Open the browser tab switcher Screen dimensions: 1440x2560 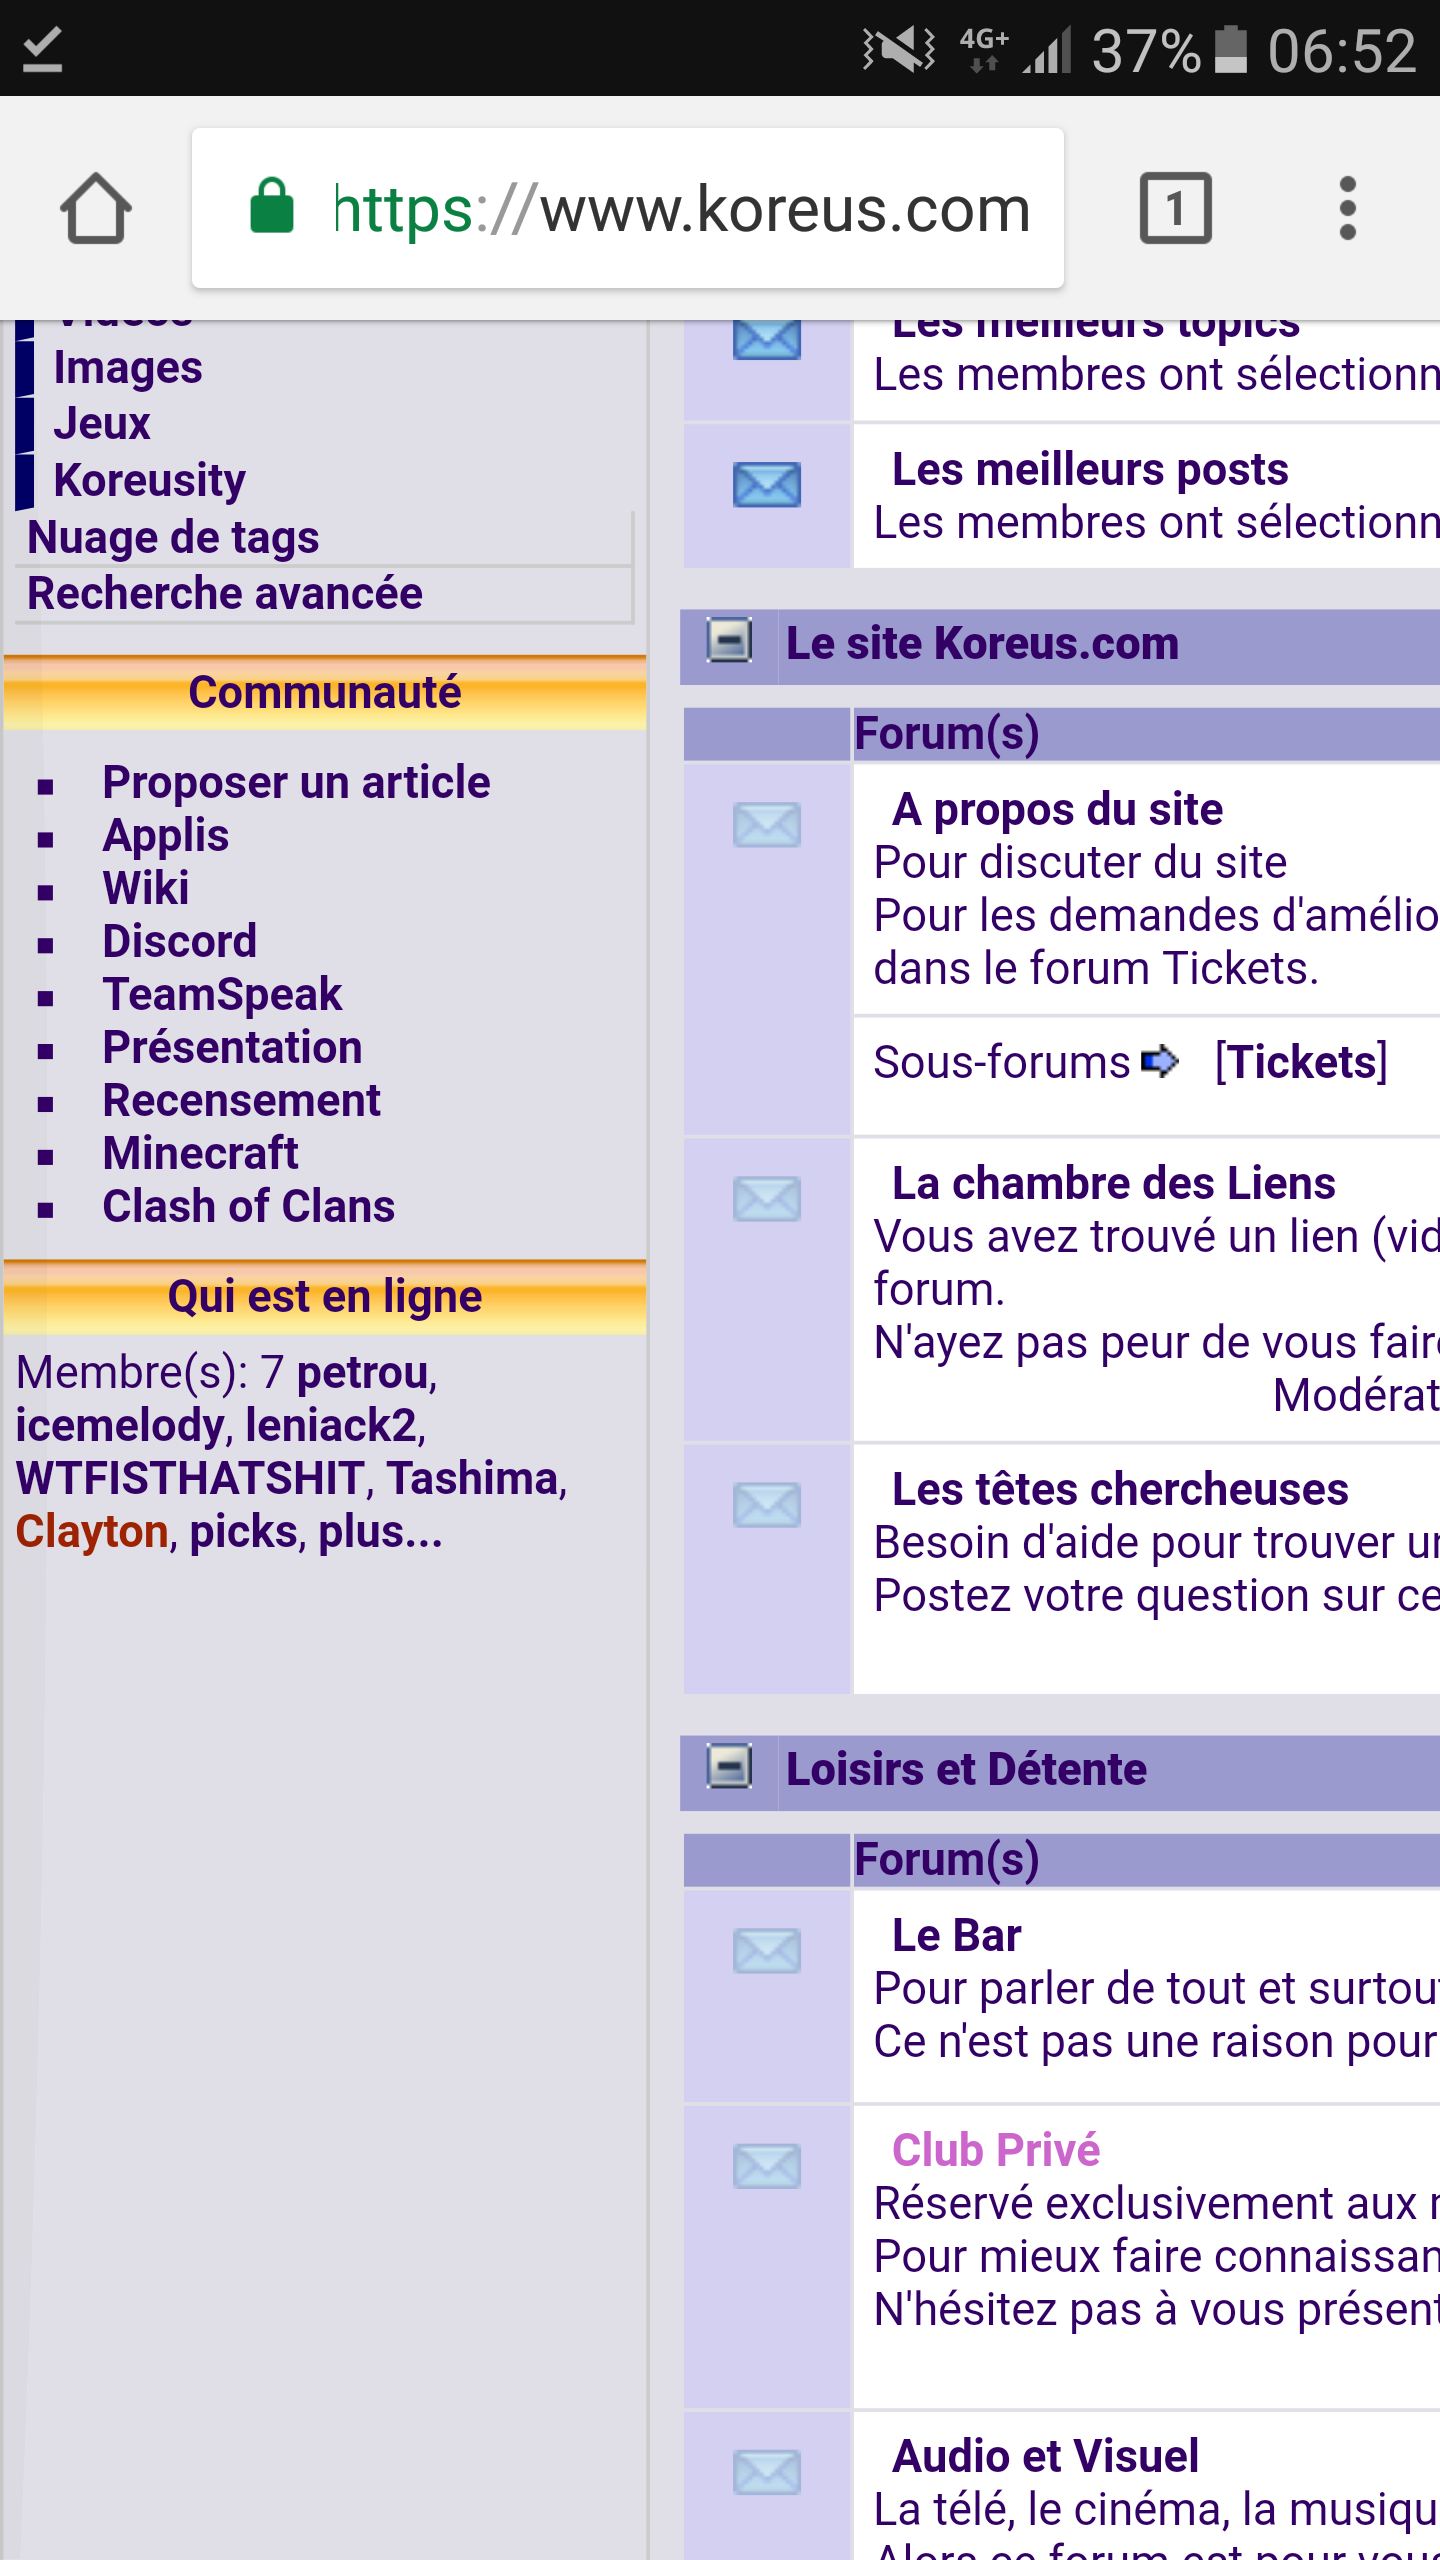[1175, 208]
